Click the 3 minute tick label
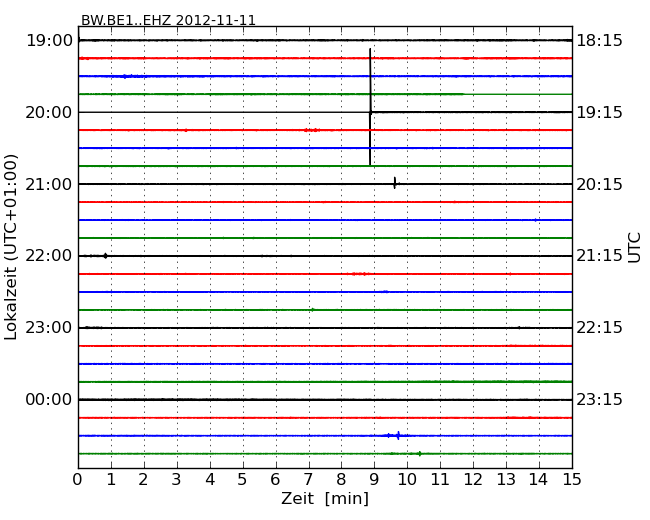The width and height of the screenshot is (650, 520). [x=177, y=479]
